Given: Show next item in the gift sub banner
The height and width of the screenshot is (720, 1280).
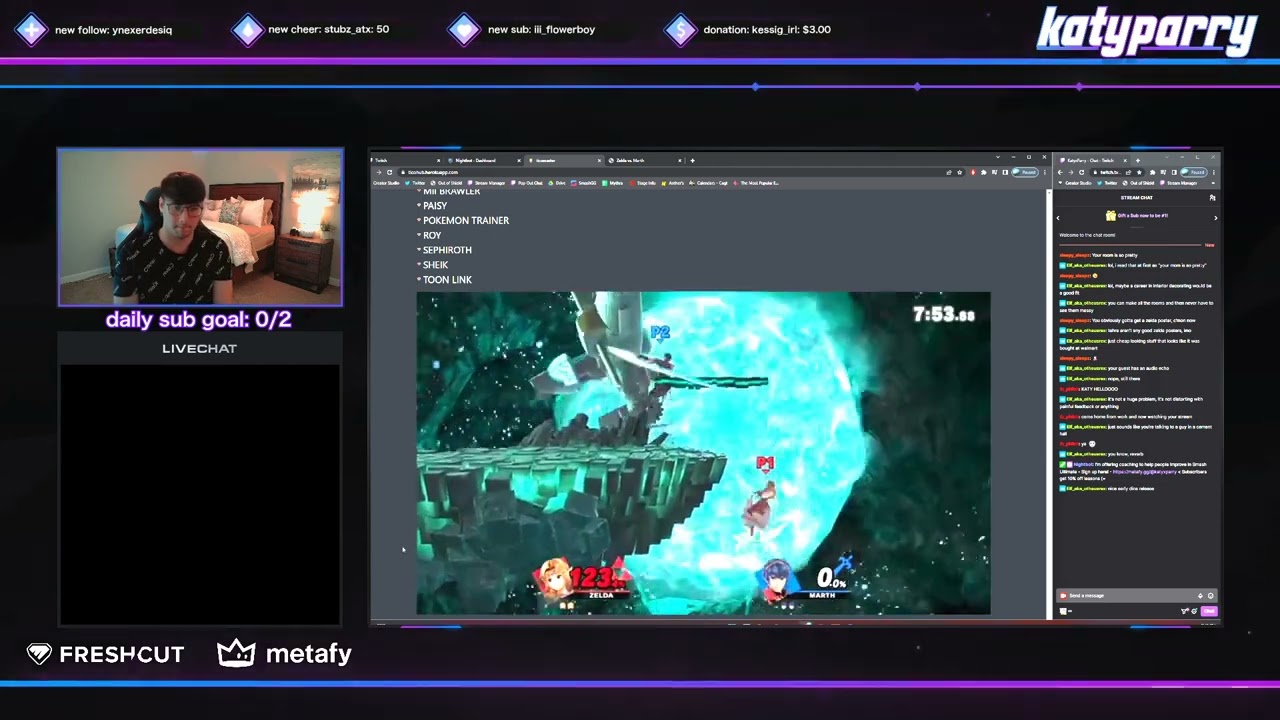Looking at the screenshot, I should pos(1215,216).
